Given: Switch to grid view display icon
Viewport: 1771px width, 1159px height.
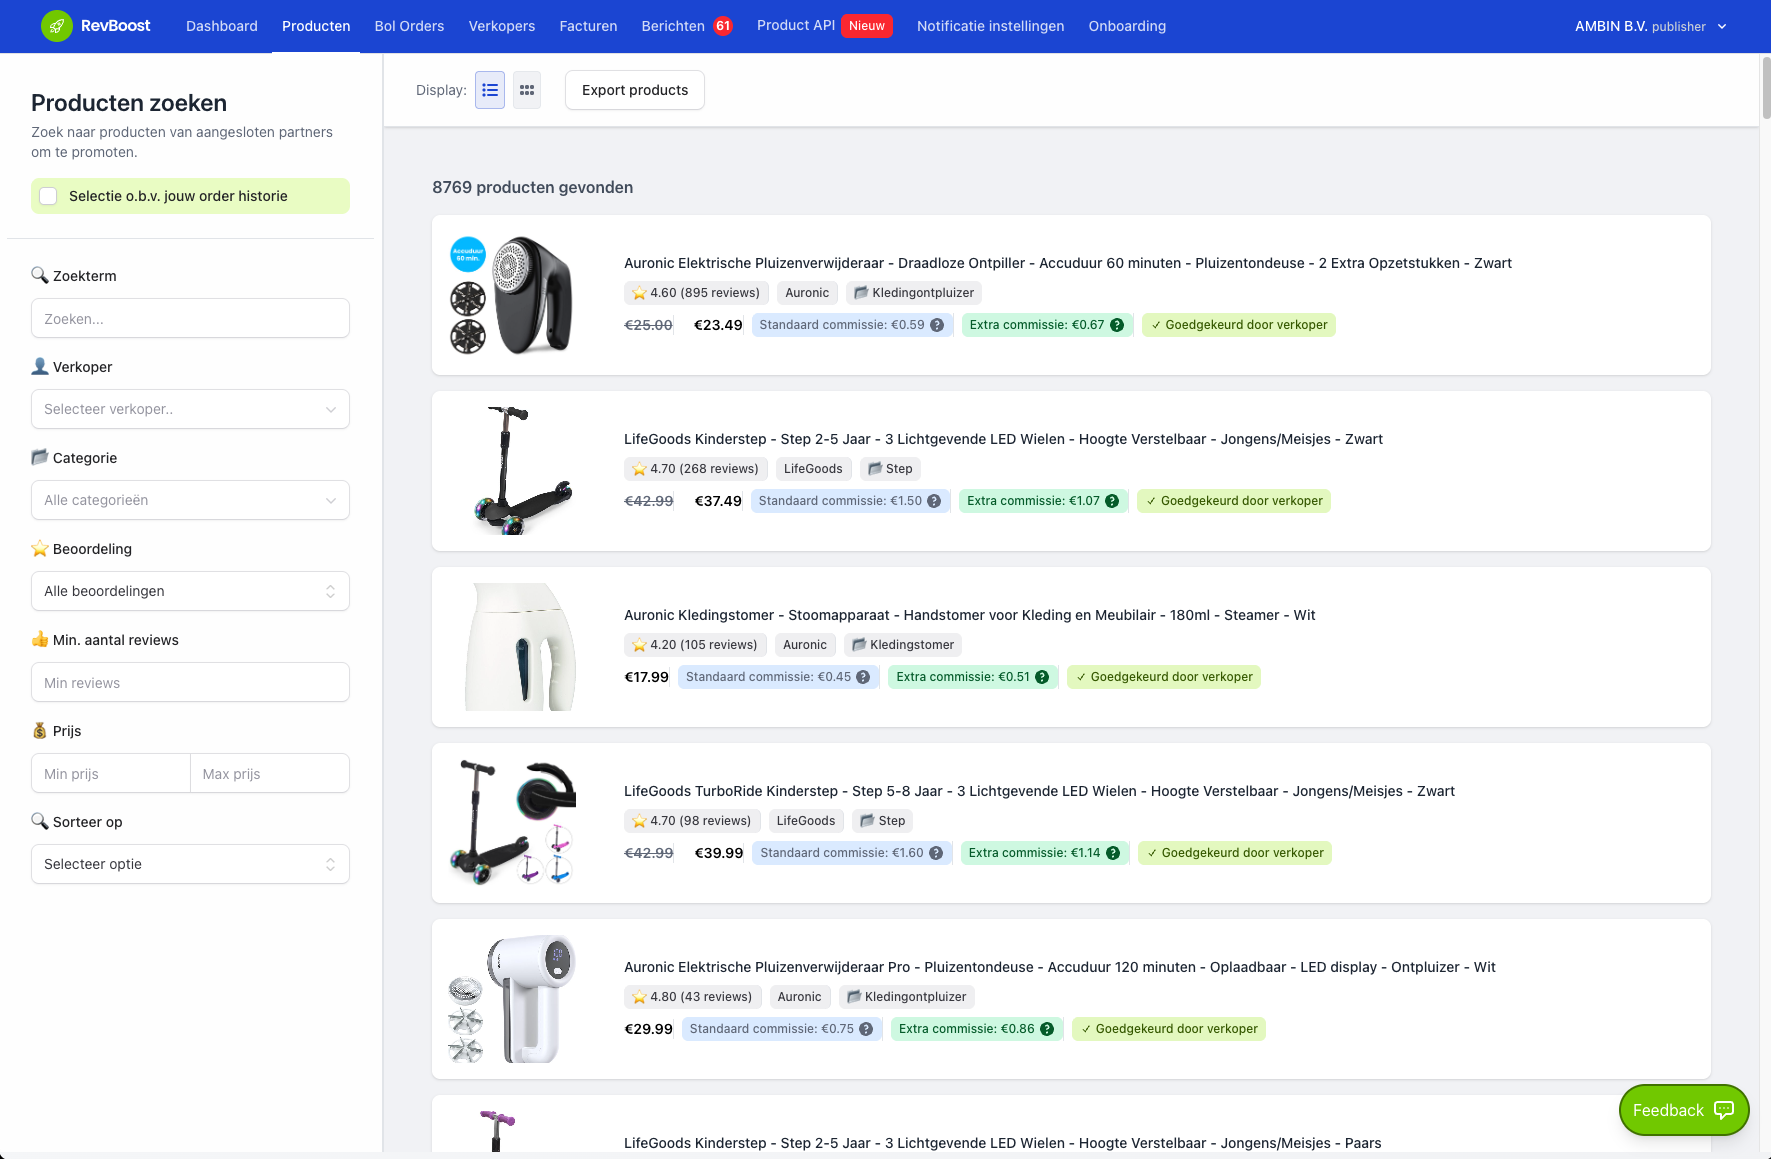Looking at the screenshot, I should click(527, 90).
